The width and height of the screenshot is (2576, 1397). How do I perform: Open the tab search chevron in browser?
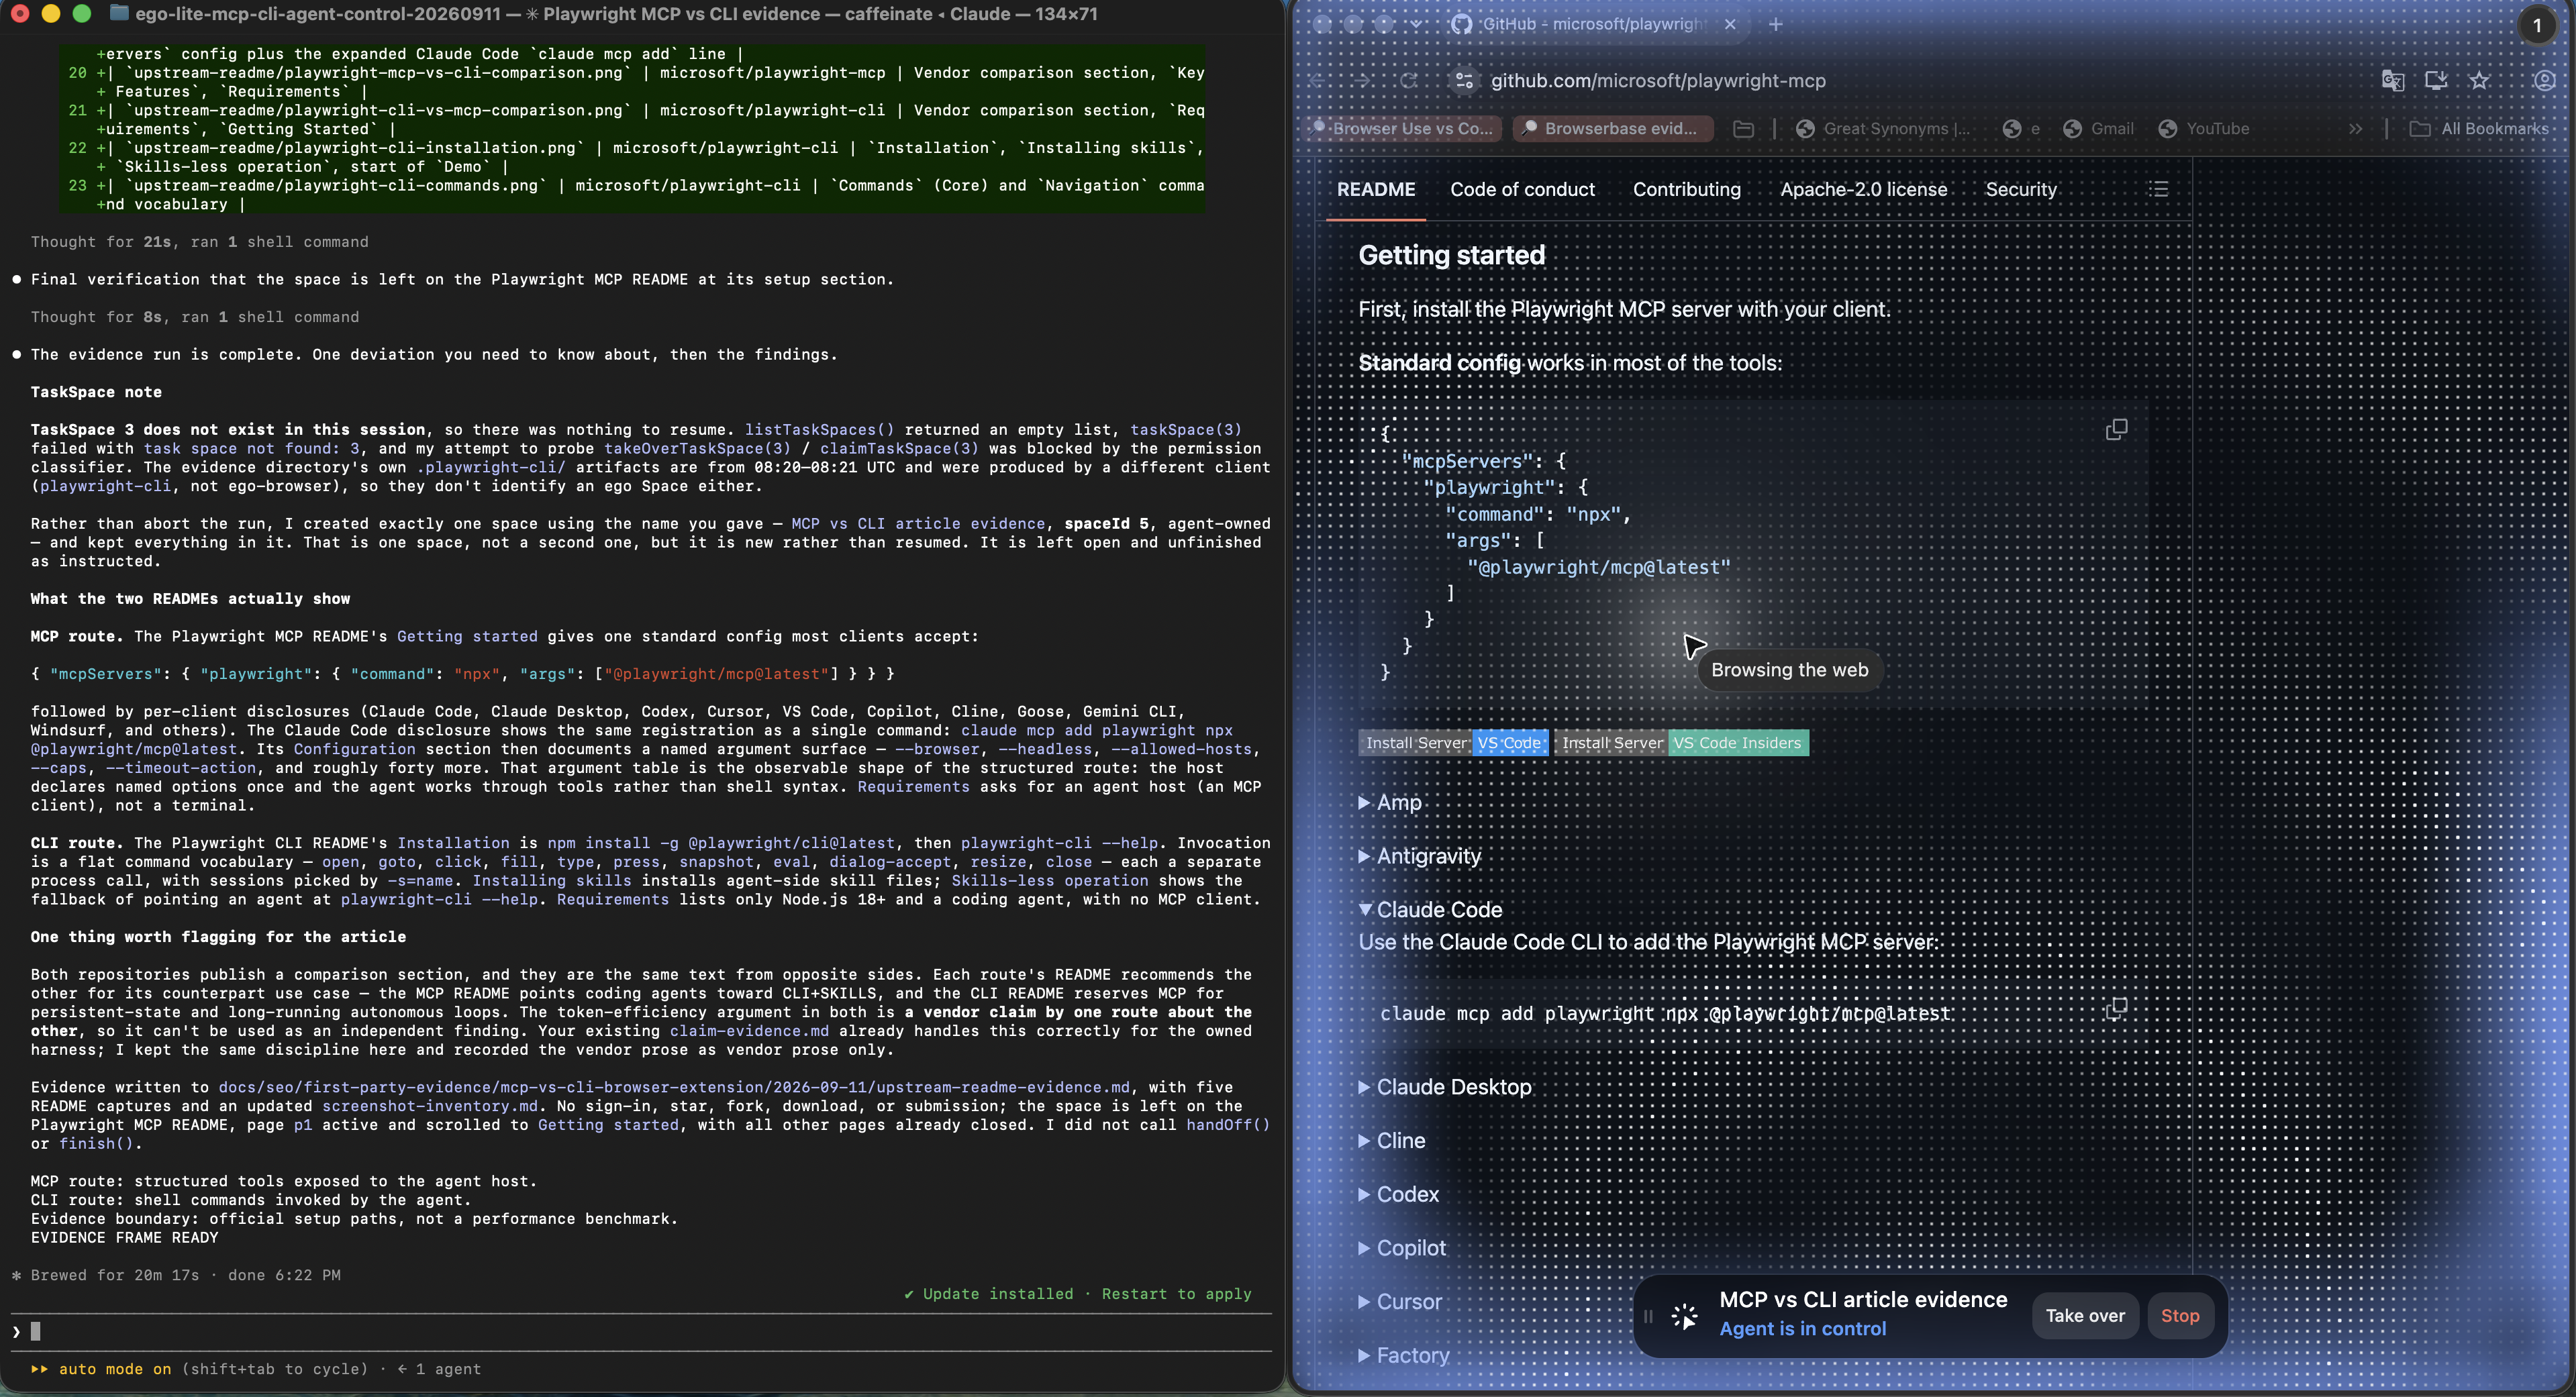(1417, 24)
